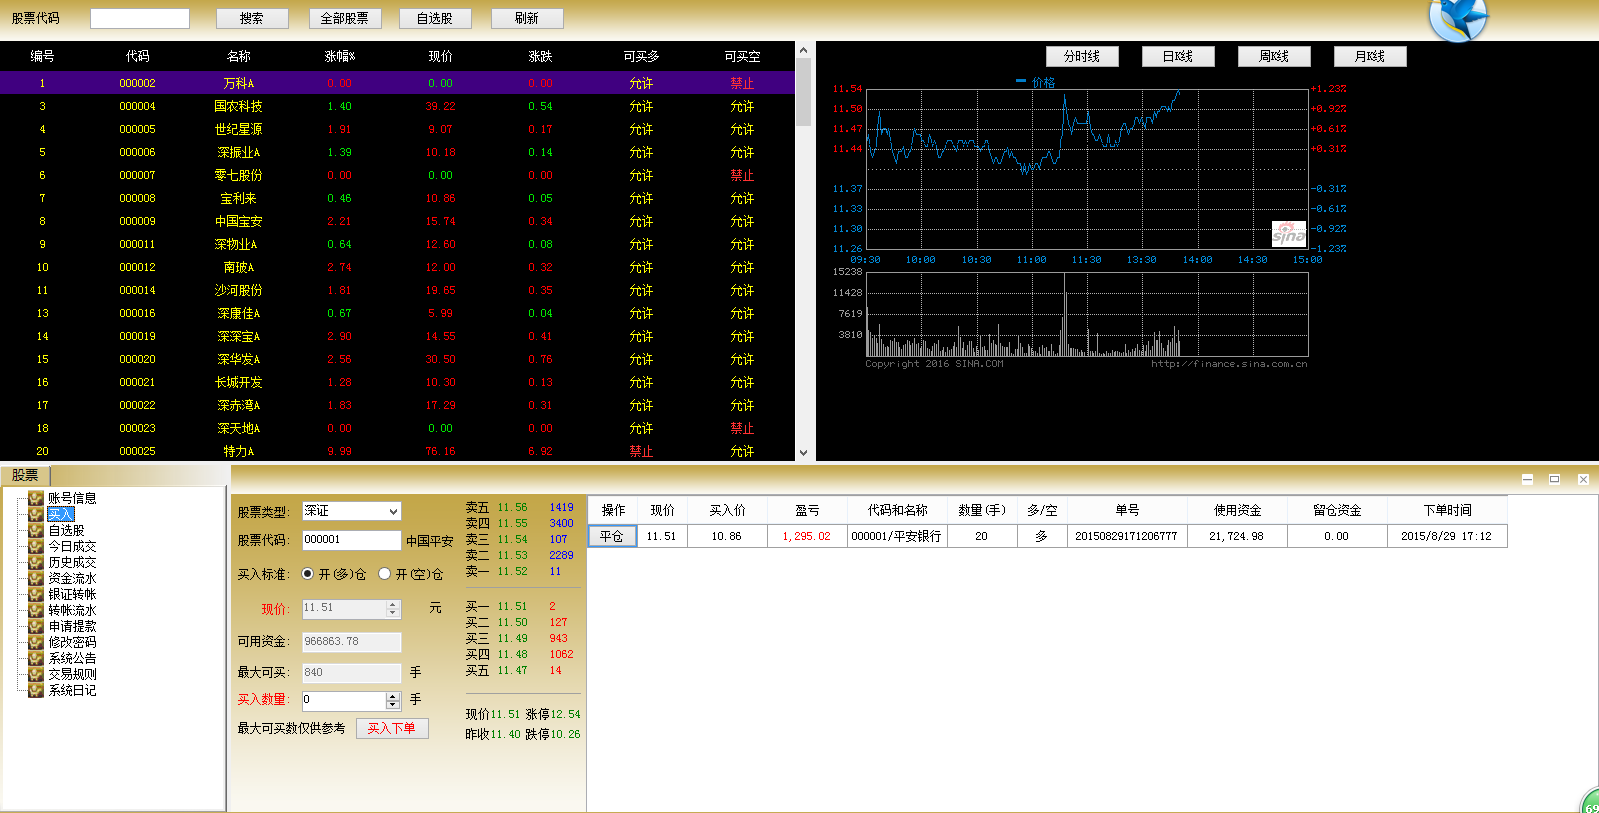
Task: Click the 自选股 tree icon
Action: [x=36, y=530]
